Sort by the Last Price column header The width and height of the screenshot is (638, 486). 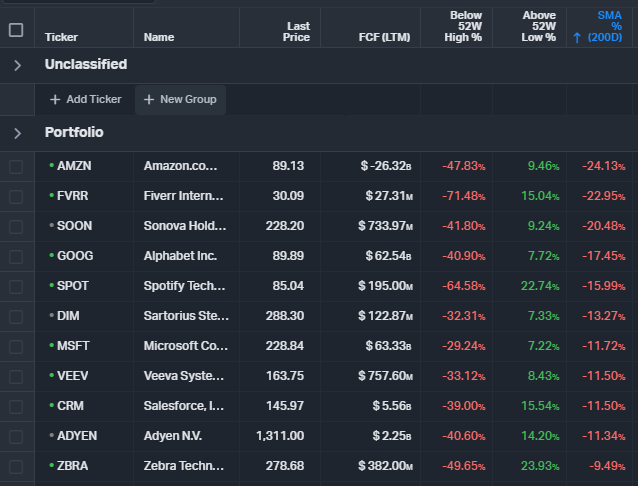(296, 32)
